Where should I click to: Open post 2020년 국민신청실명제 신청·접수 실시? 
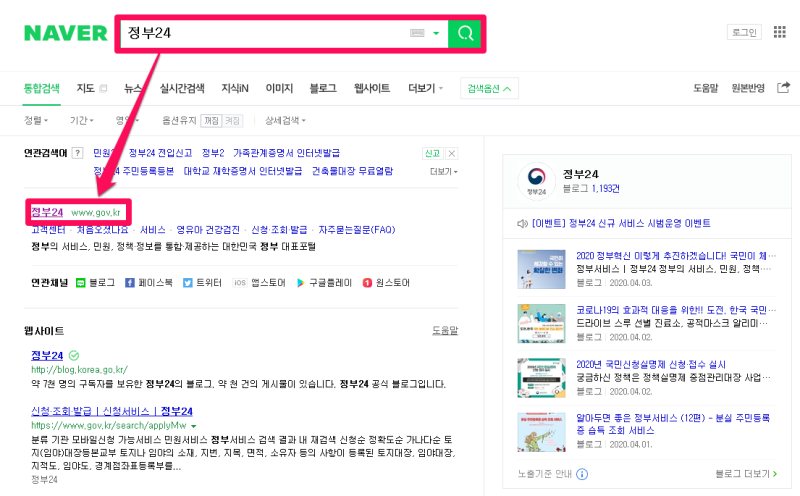pyautogui.click(x=651, y=364)
